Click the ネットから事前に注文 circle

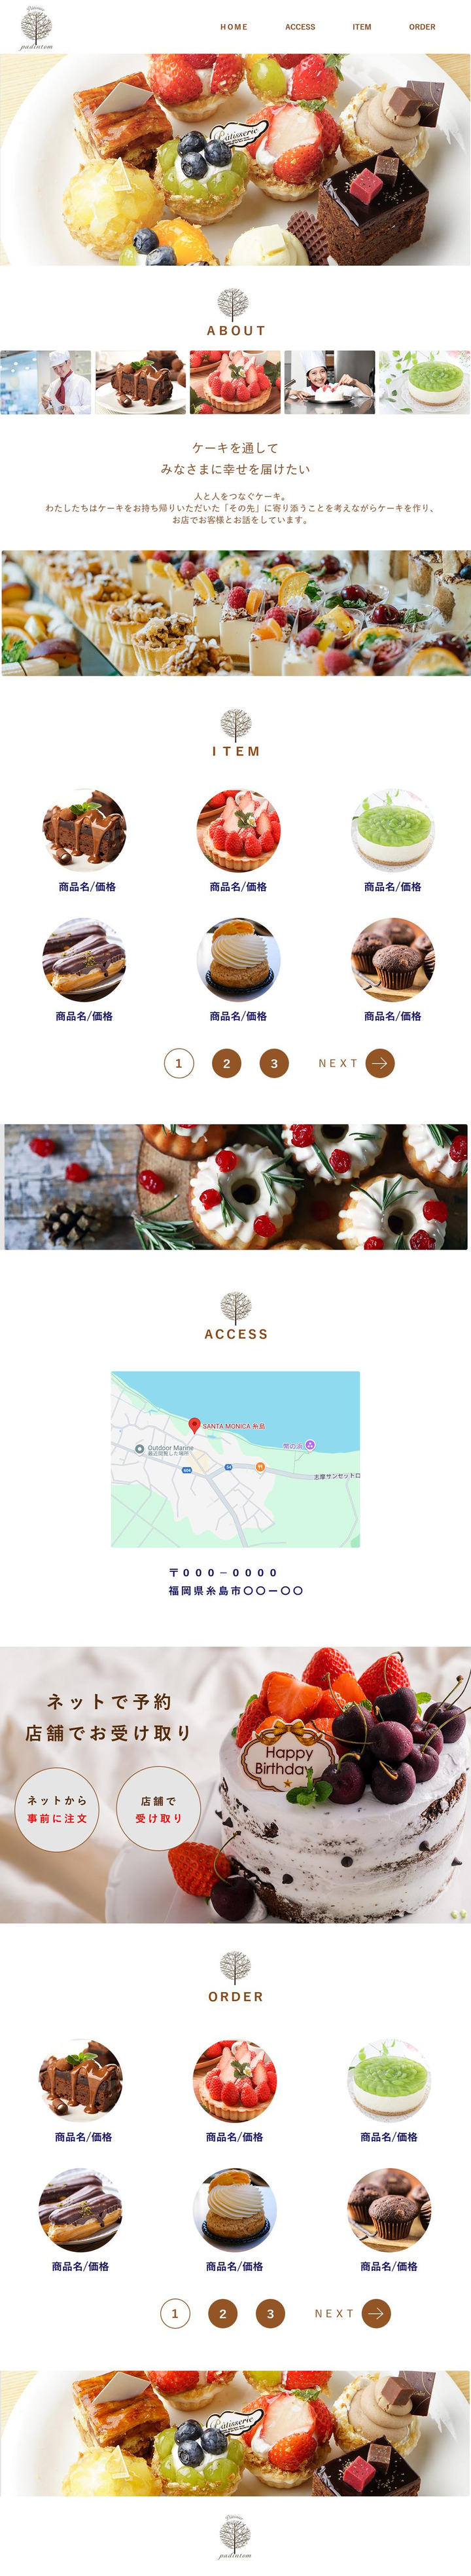(57, 1809)
